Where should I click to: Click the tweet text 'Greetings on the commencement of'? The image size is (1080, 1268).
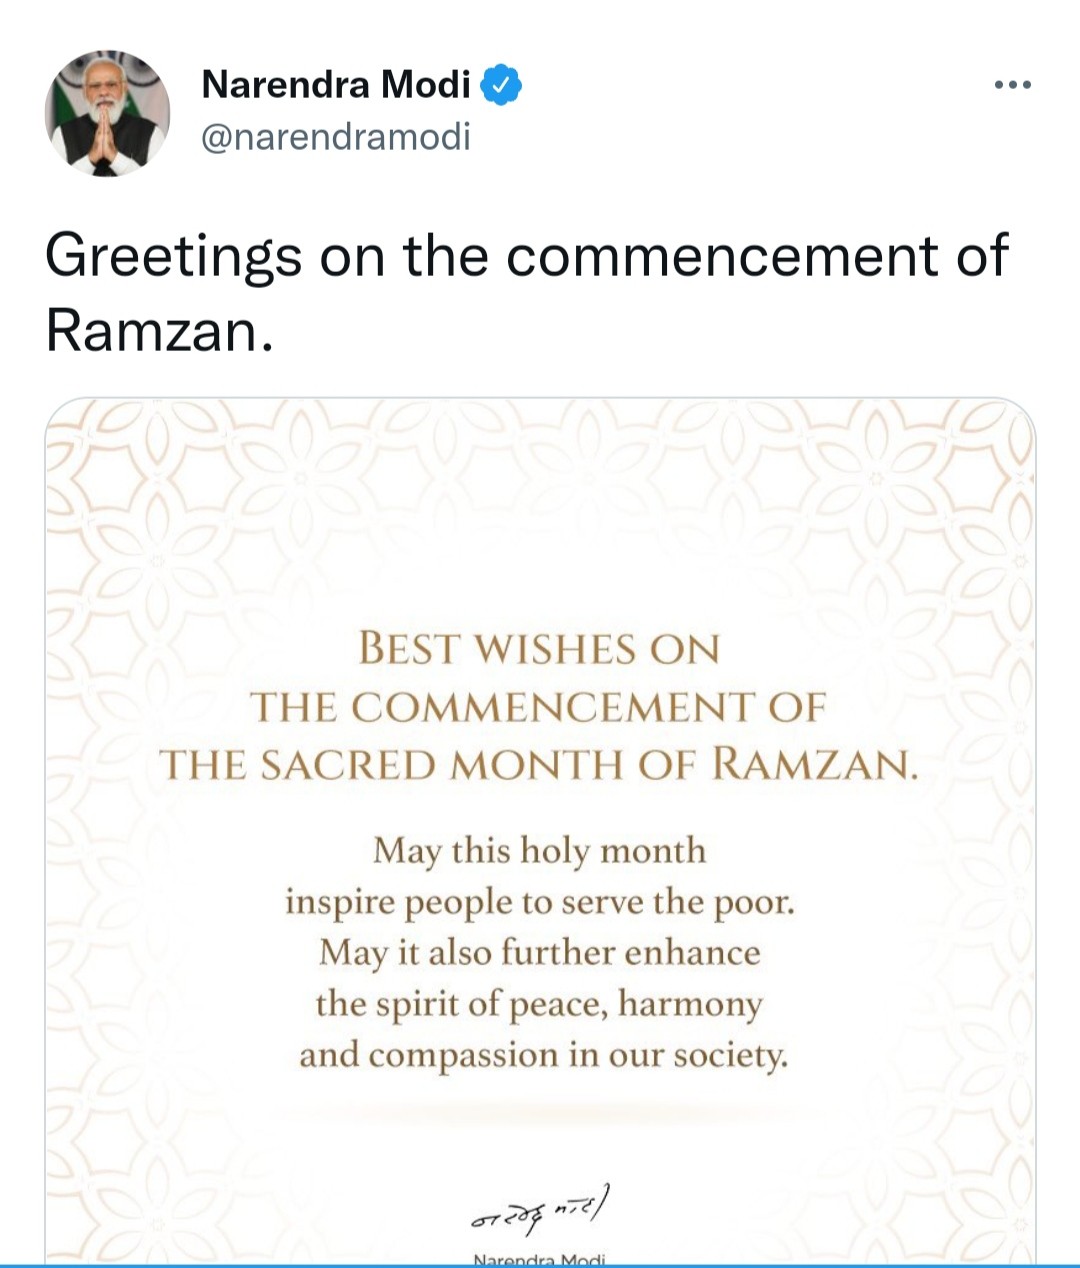click(527, 258)
